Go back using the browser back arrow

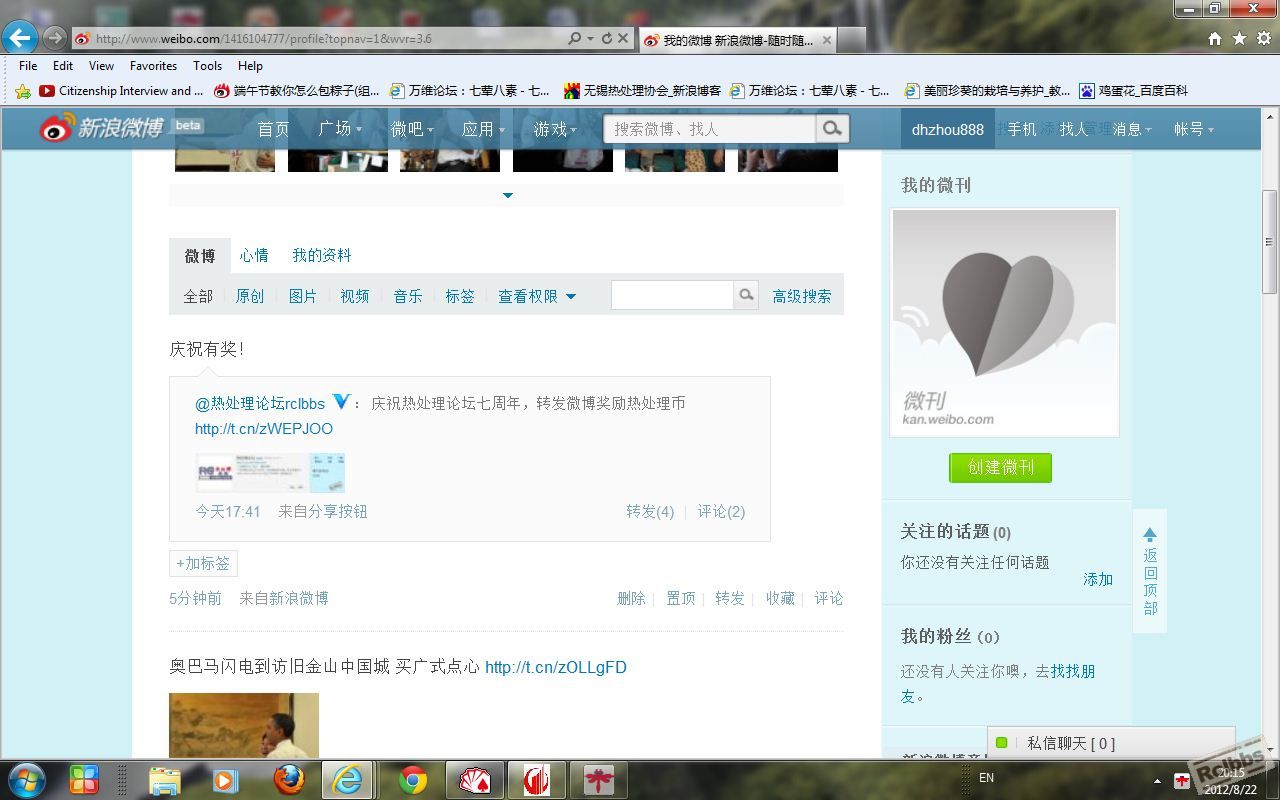pos(20,39)
